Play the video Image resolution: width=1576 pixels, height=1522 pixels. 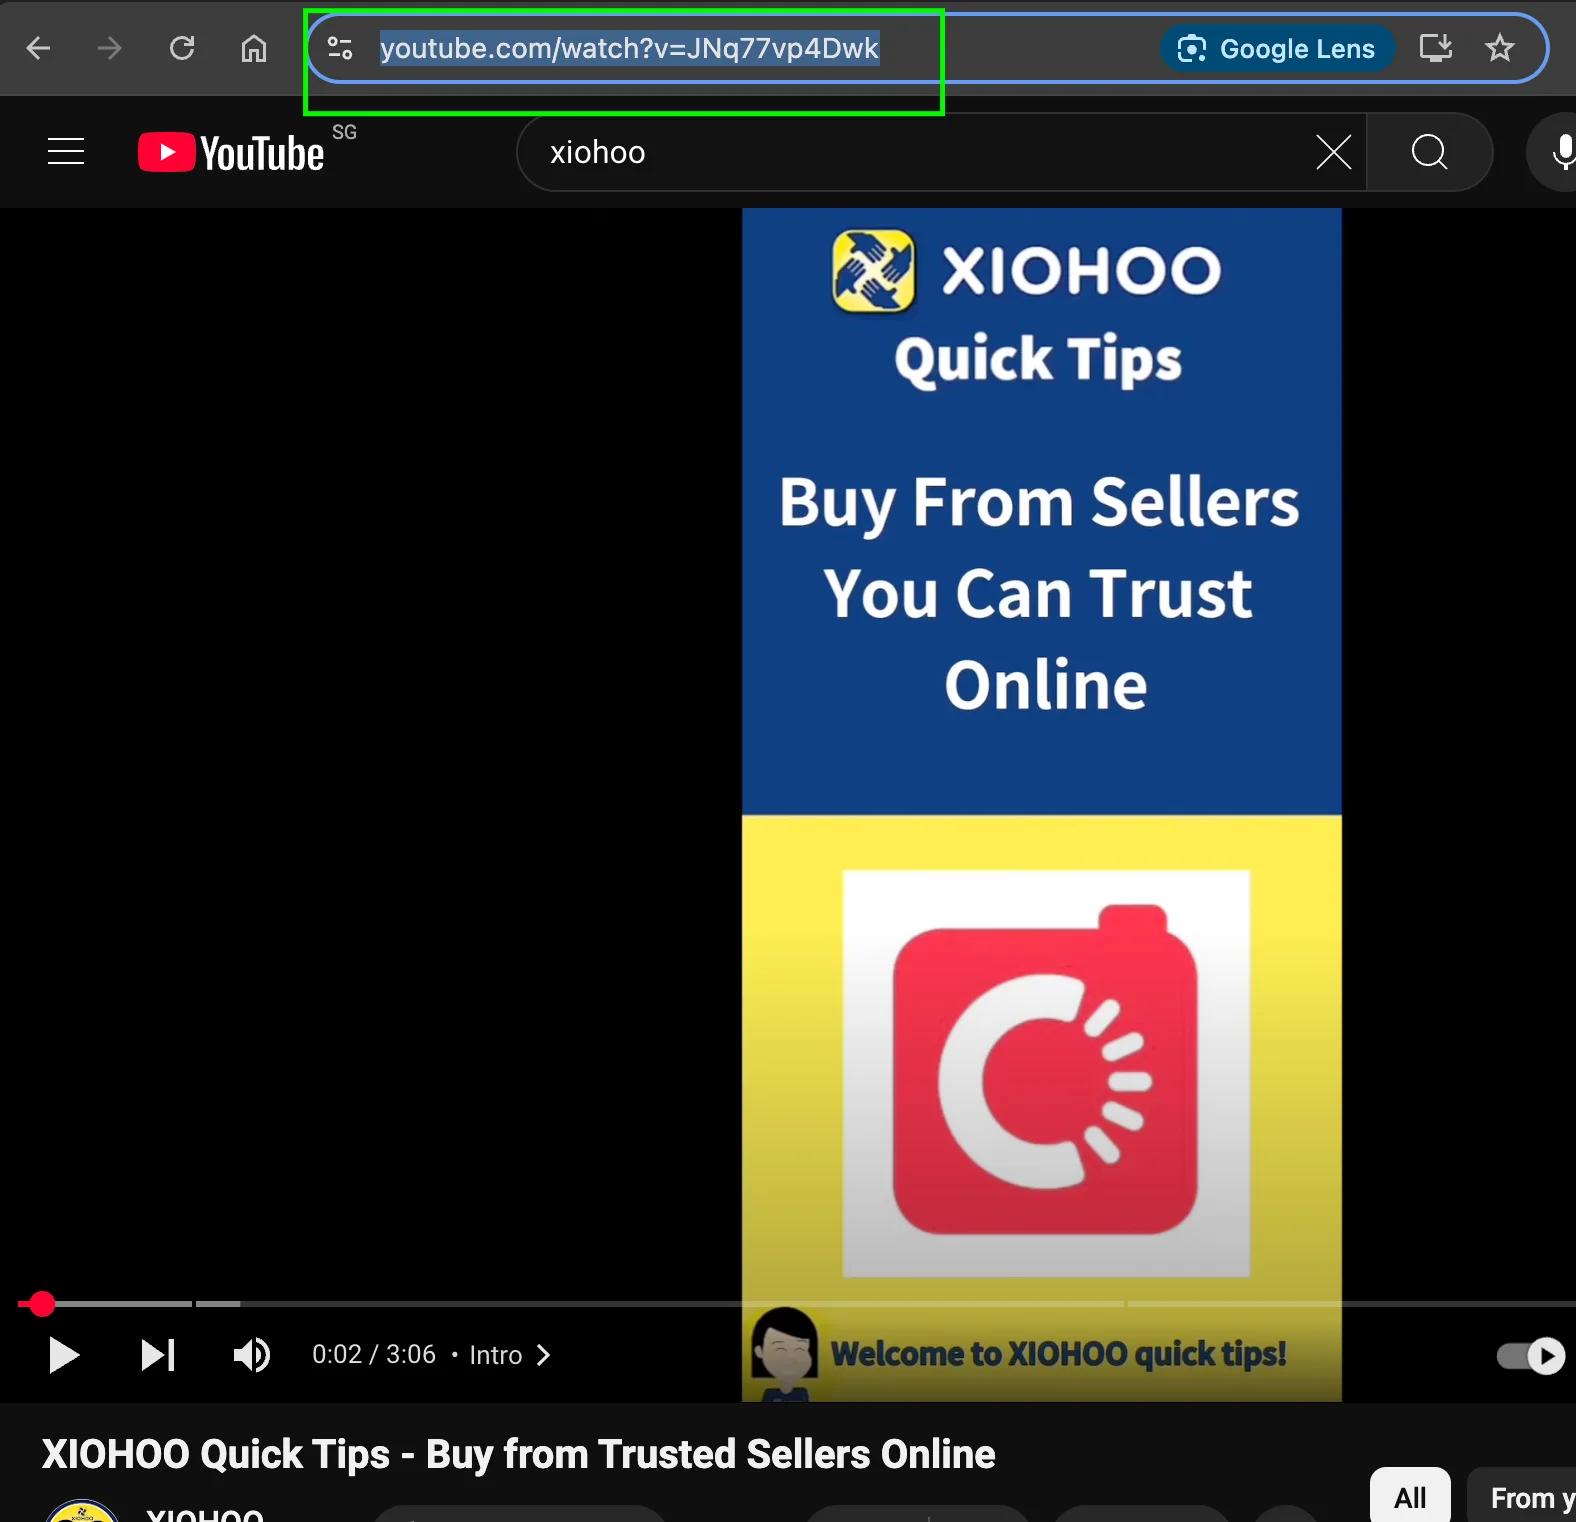point(64,1355)
